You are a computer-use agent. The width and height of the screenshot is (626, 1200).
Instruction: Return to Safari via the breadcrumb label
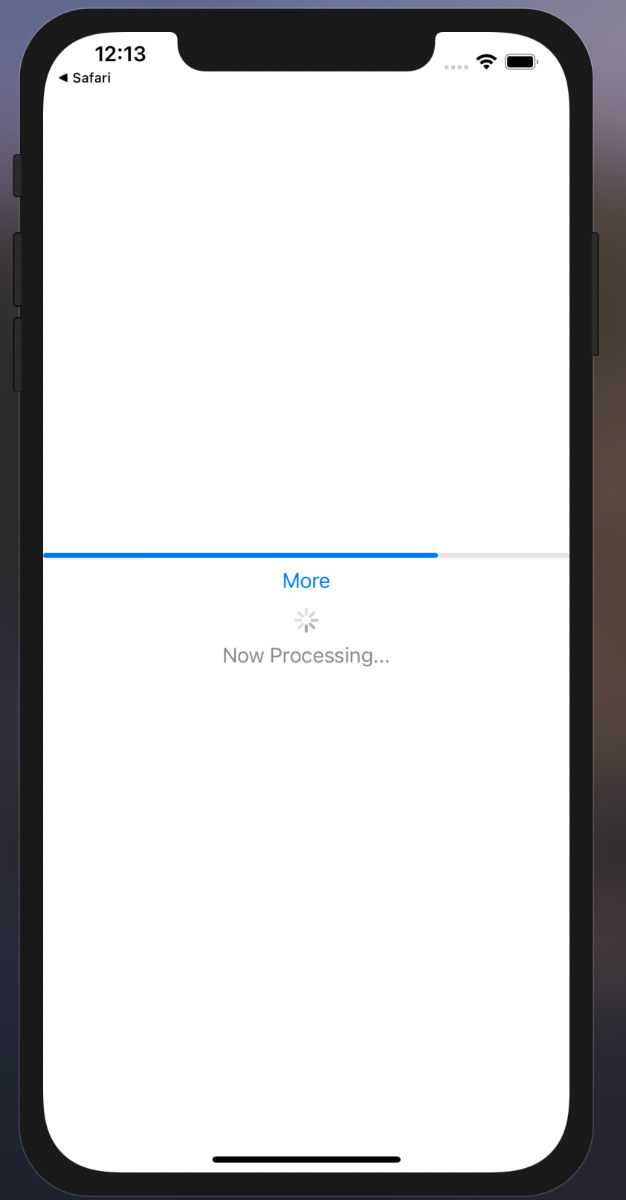[91, 78]
